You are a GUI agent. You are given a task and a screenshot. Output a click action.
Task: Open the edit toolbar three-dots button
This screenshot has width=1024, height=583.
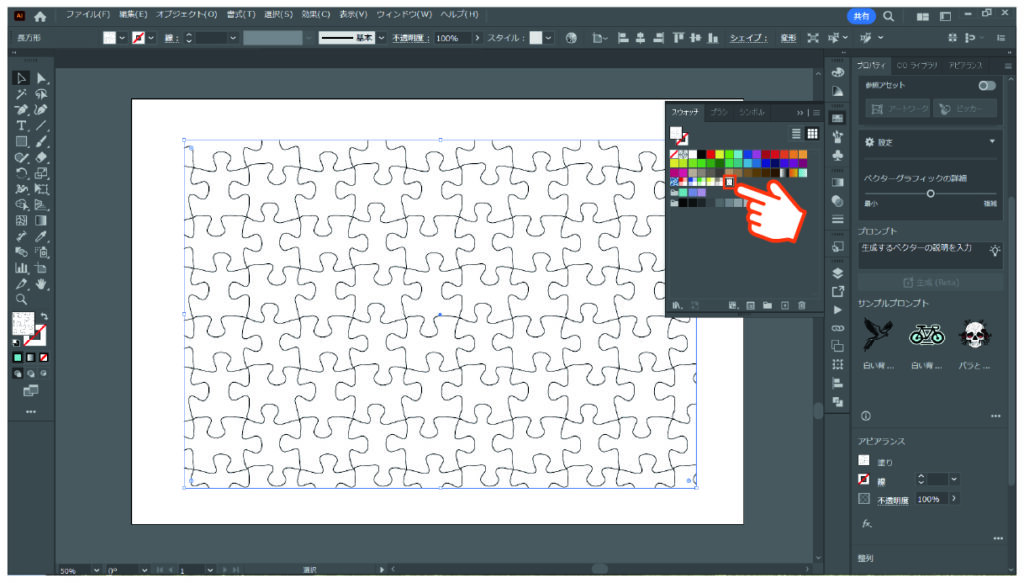31,412
